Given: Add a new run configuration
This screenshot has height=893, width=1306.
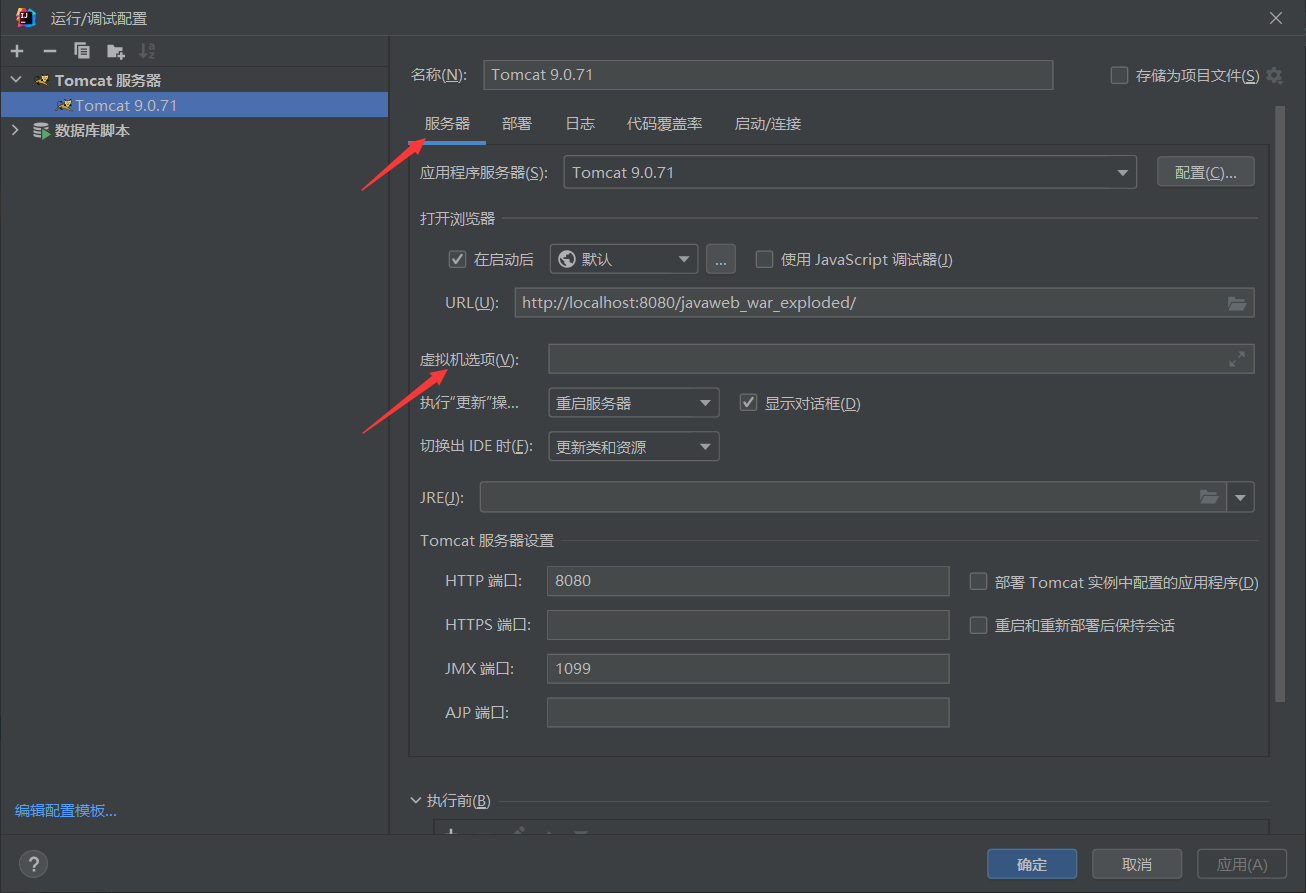Looking at the screenshot, I should click(x=17, y=51).
